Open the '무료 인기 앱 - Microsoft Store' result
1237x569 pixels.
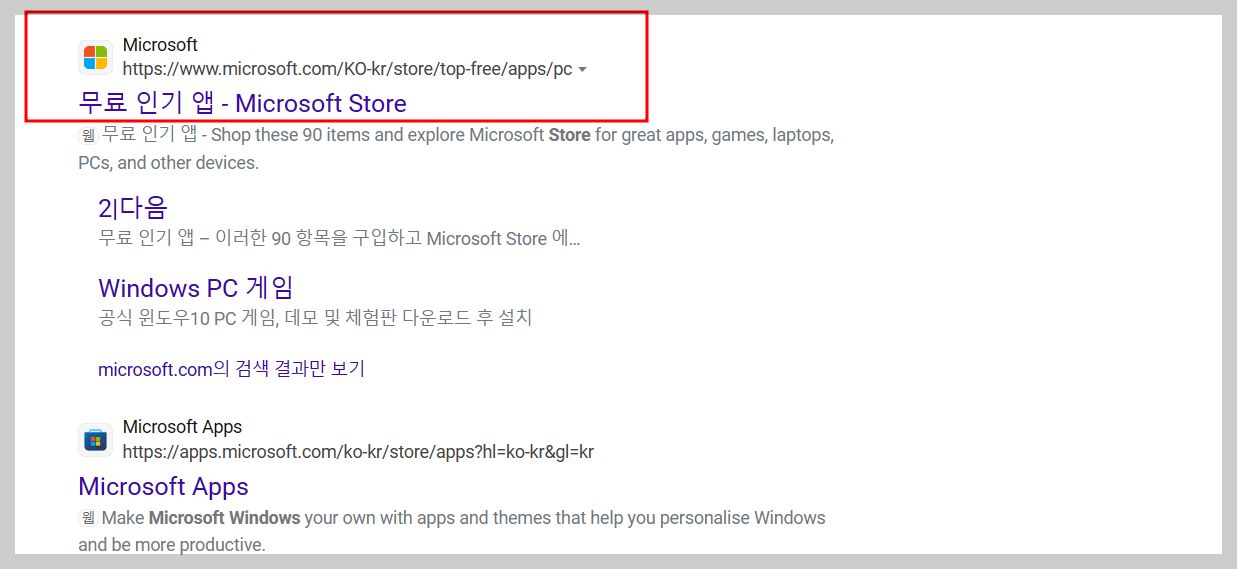[x=242, y=103]
